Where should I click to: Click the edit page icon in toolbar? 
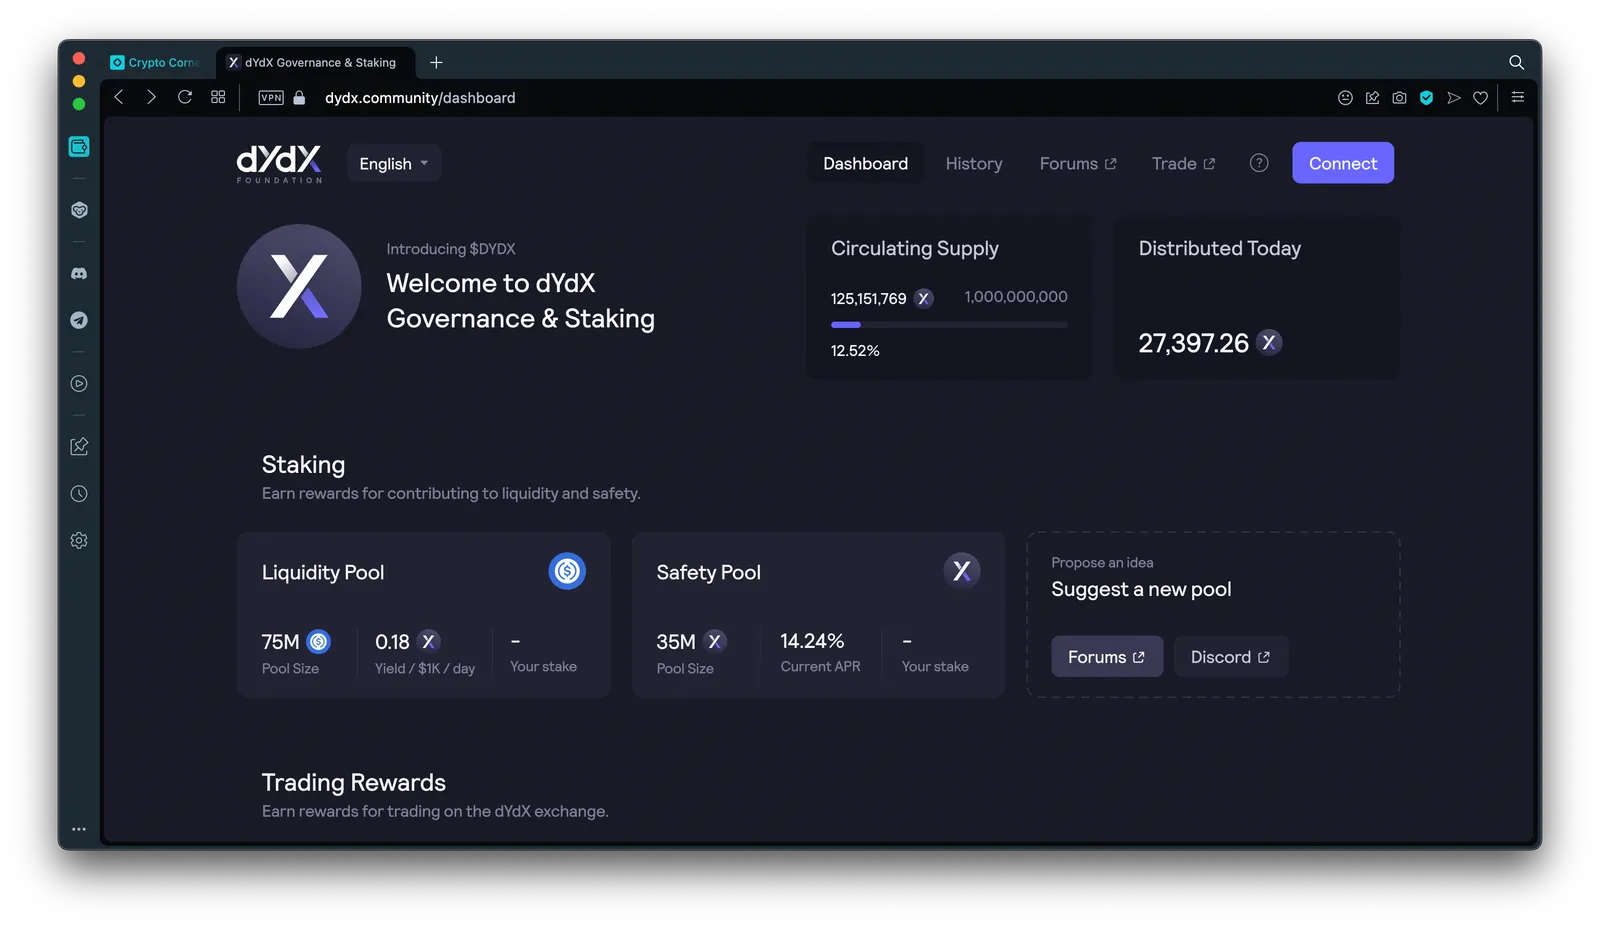(x=1372, y=97)
